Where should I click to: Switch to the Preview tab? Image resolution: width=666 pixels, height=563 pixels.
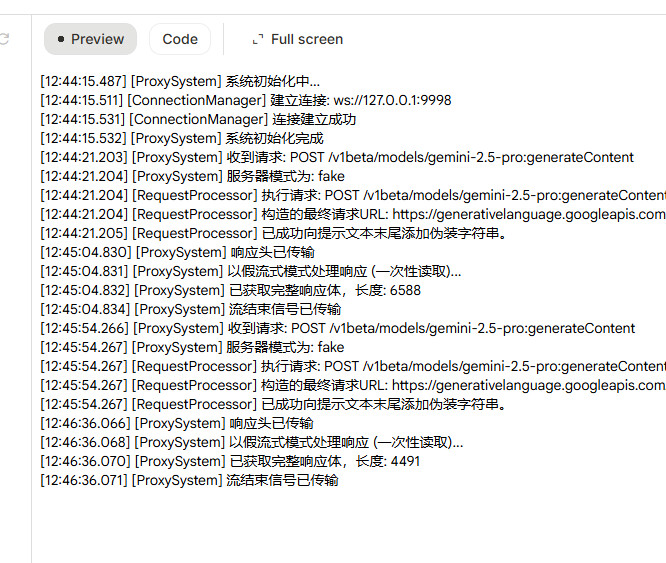[90, 39]
